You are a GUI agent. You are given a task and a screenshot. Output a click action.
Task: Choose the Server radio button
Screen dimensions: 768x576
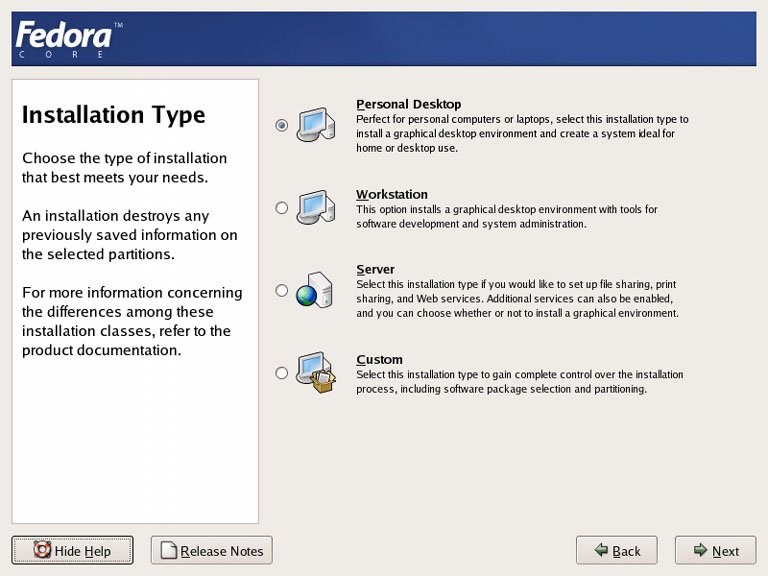pyautogui.click(x=282, y=291)
